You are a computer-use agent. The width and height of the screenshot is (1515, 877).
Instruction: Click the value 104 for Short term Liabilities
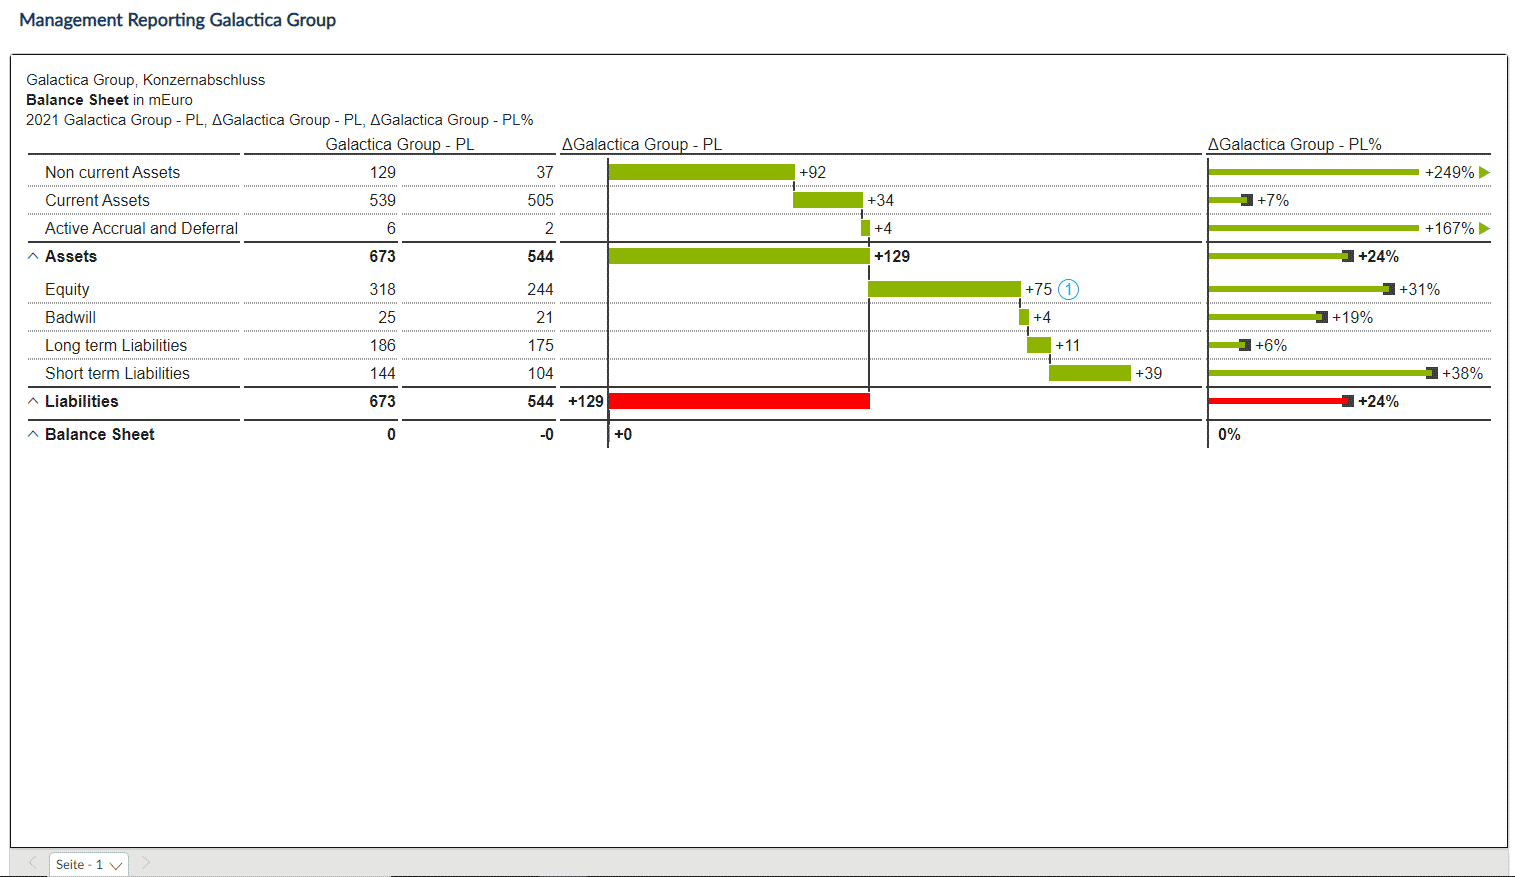(x=540, y=373)
